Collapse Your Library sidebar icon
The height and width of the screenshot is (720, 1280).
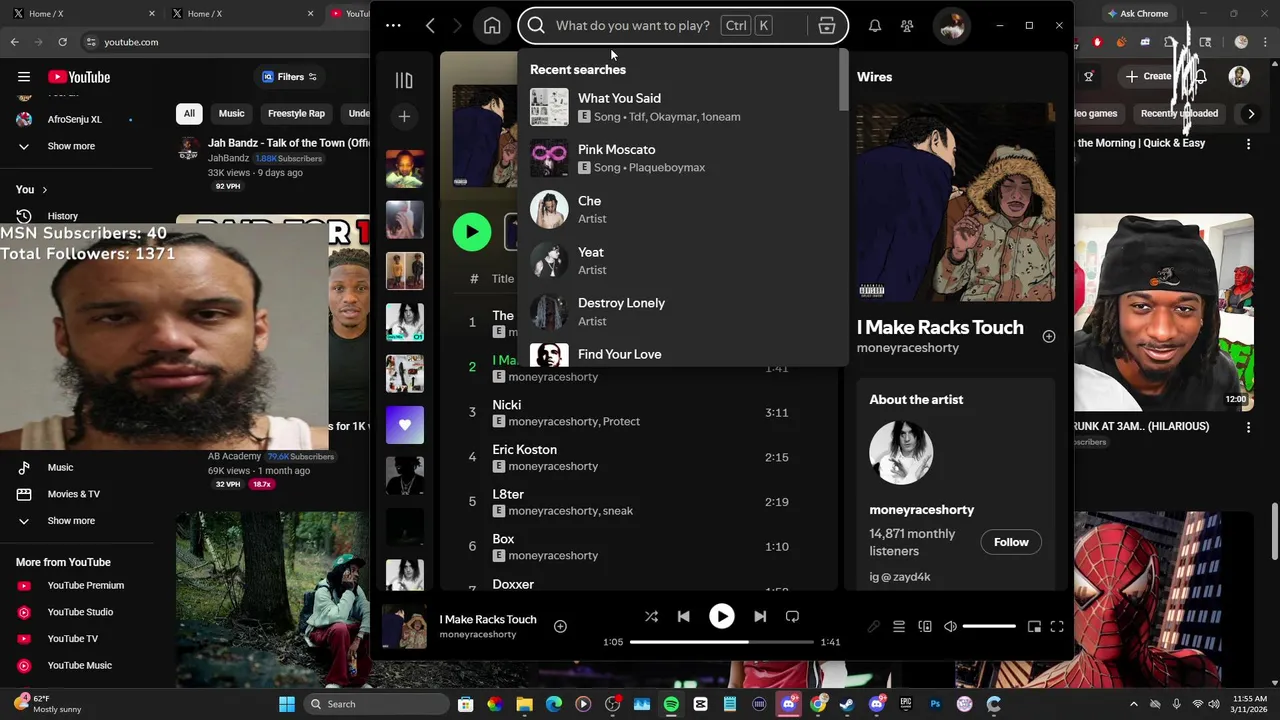point(404,80)
